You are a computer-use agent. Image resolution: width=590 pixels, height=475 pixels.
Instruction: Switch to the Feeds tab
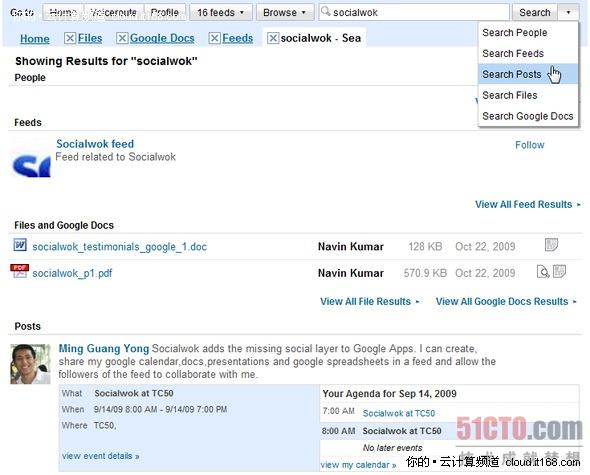(x=237, y=38)
